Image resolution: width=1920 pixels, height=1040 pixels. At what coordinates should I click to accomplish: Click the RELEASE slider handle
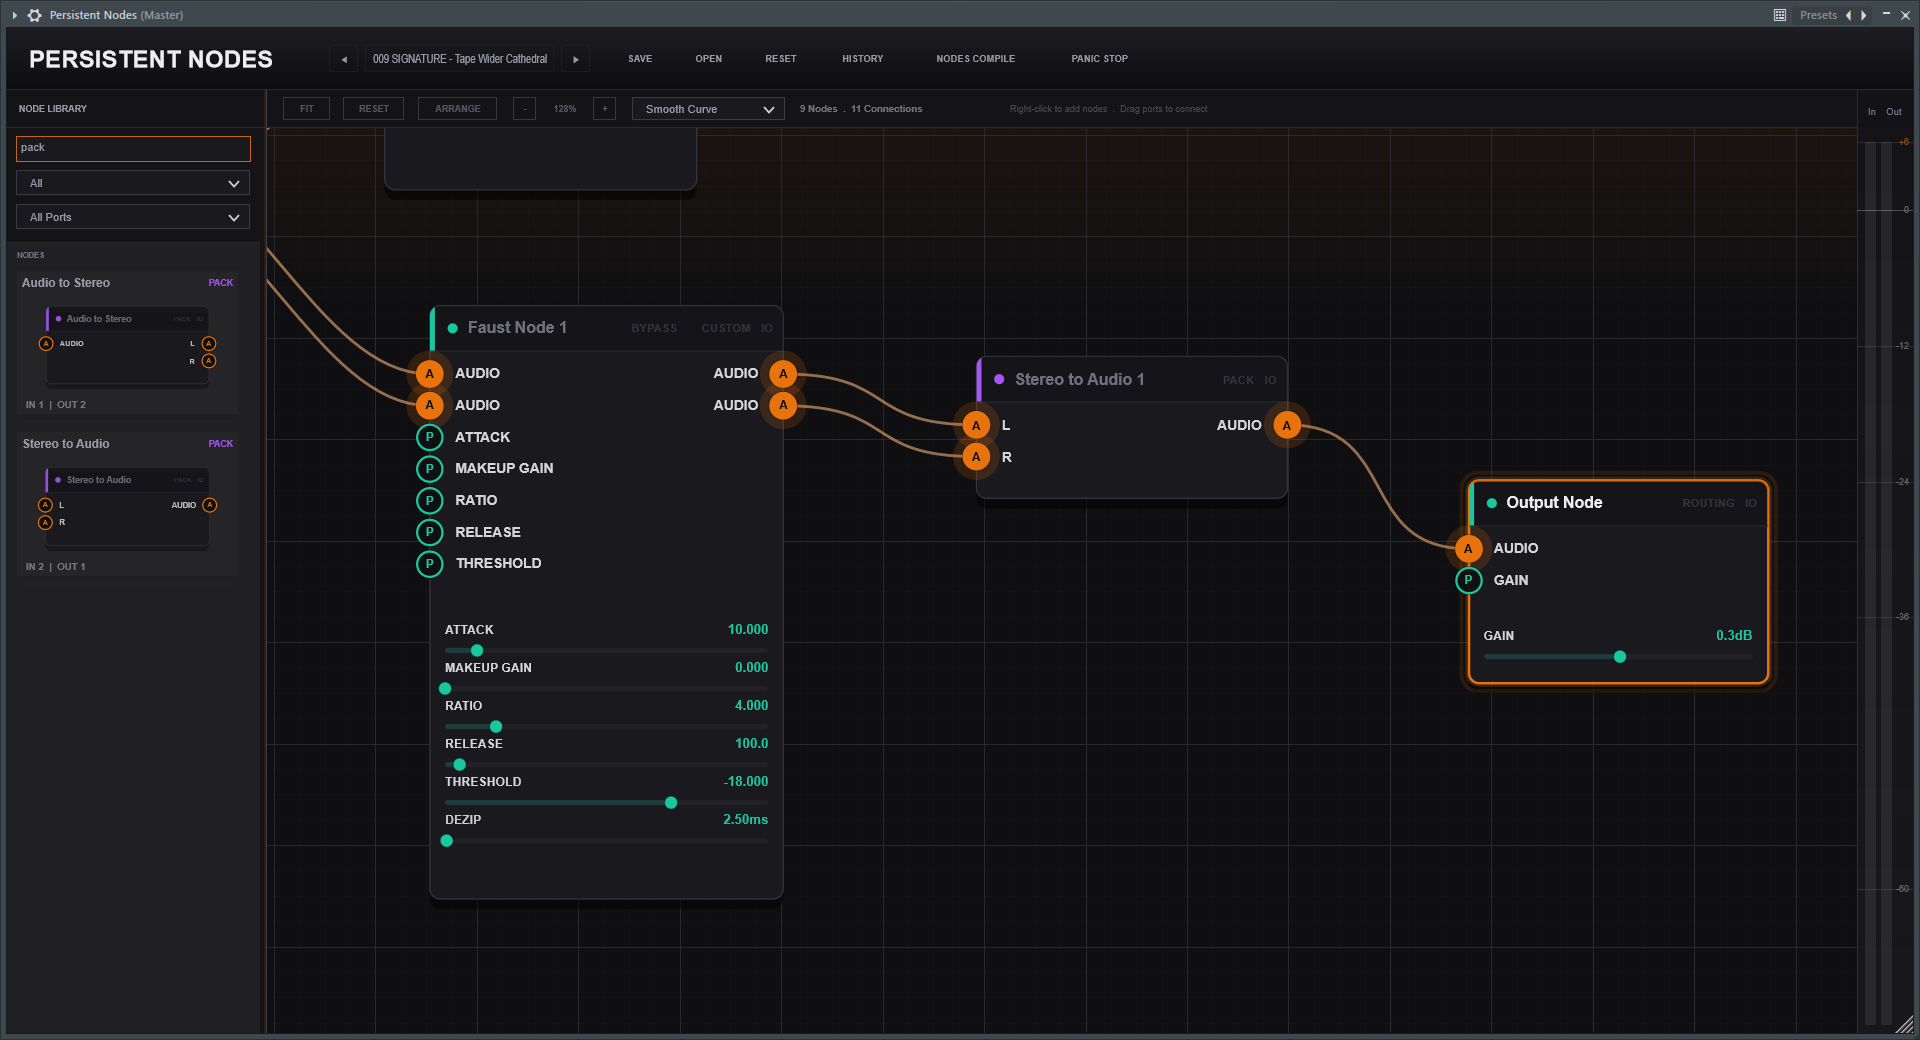[x=460, y=765]
